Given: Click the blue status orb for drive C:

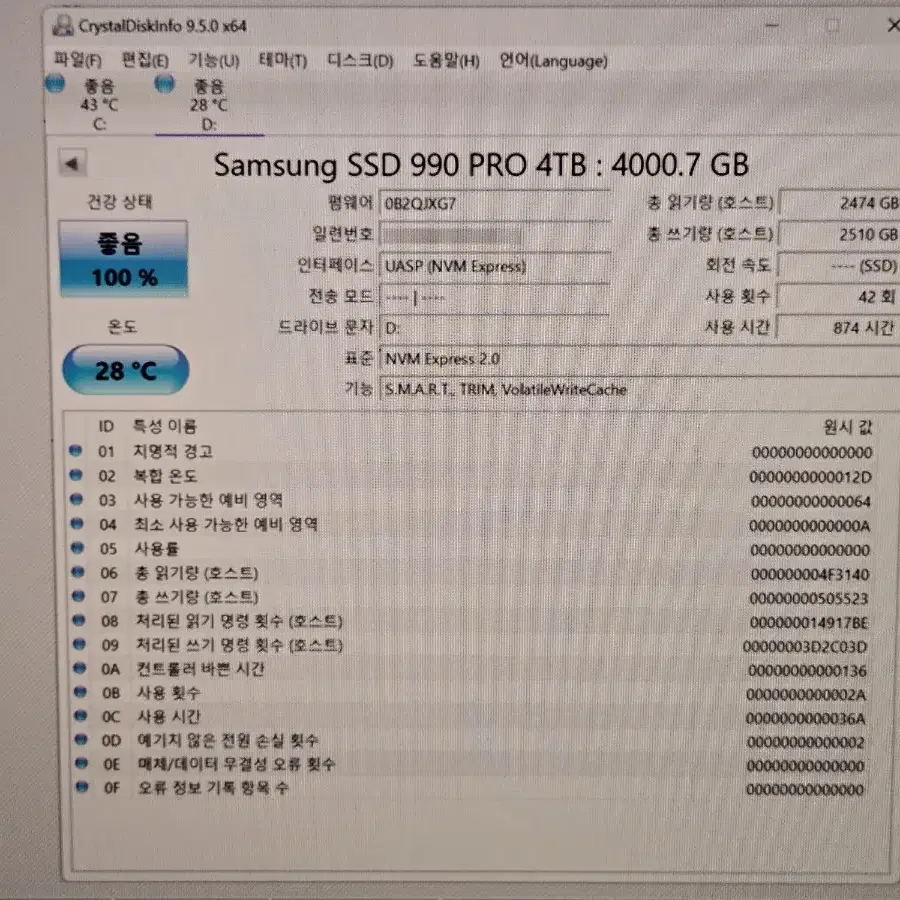Looking at the screenshot, I should [x=55, y=84].
